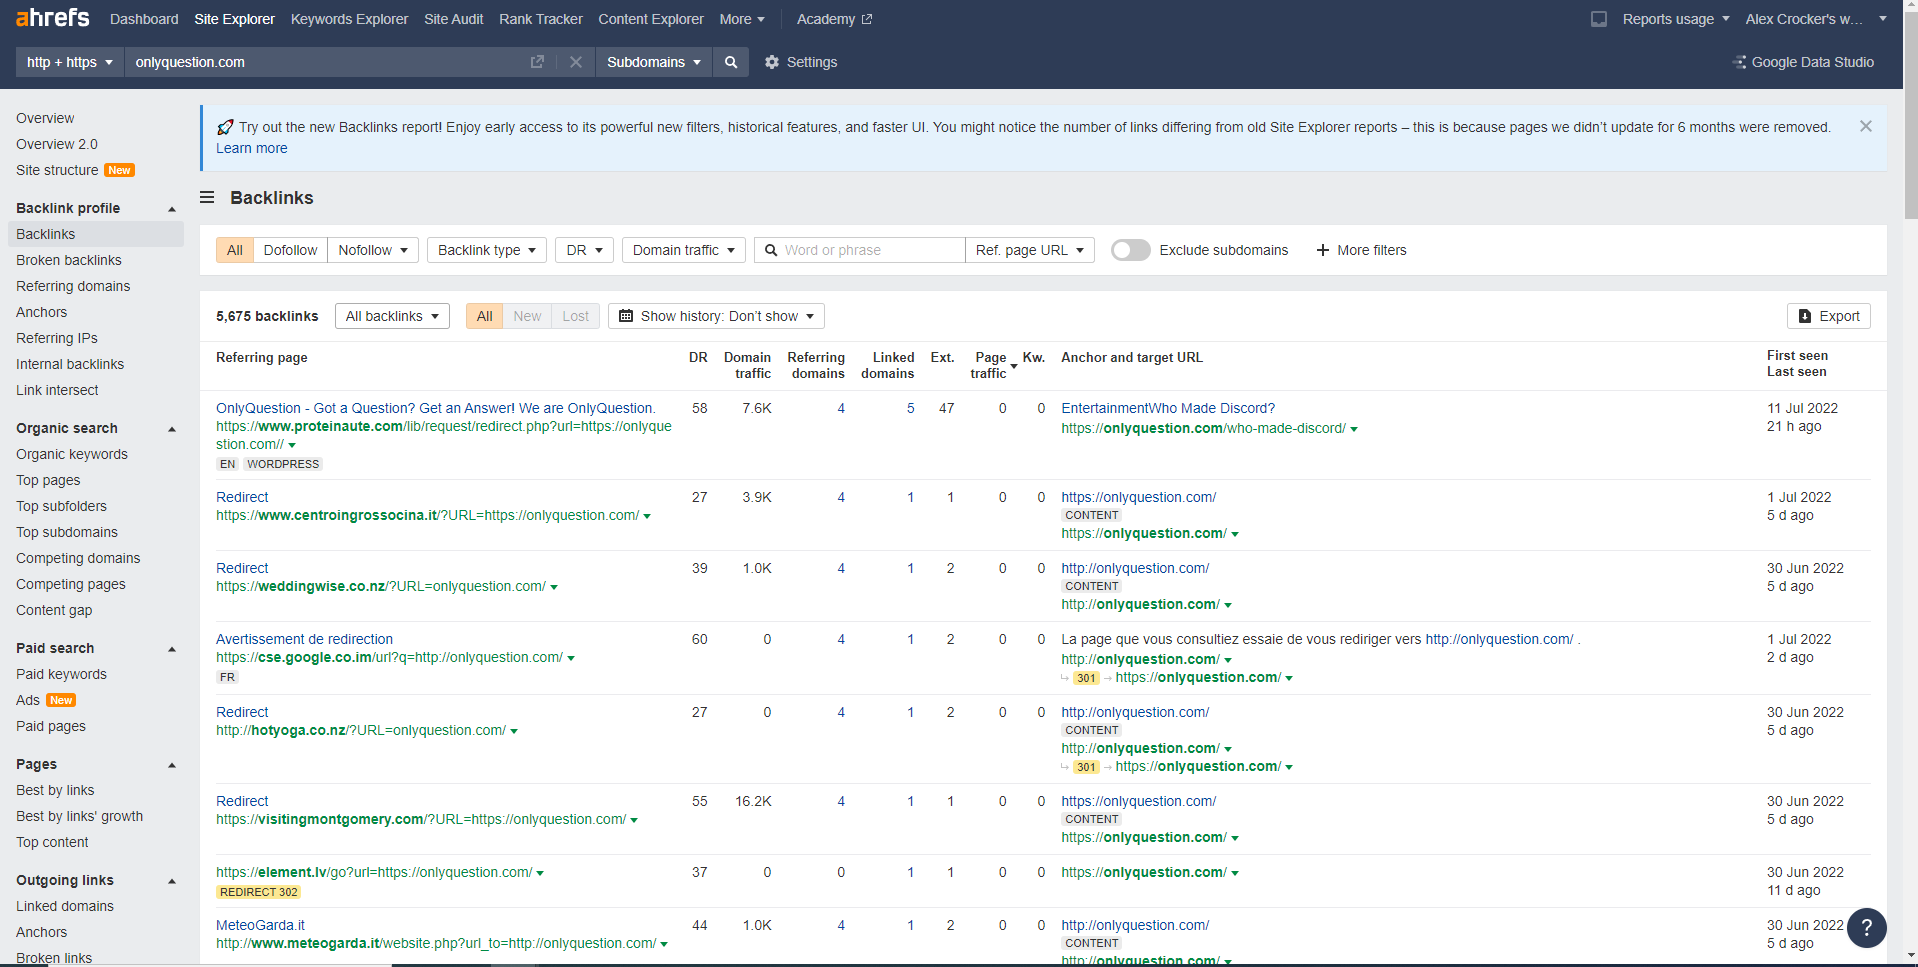Select the All link type filter

point(235,250)
